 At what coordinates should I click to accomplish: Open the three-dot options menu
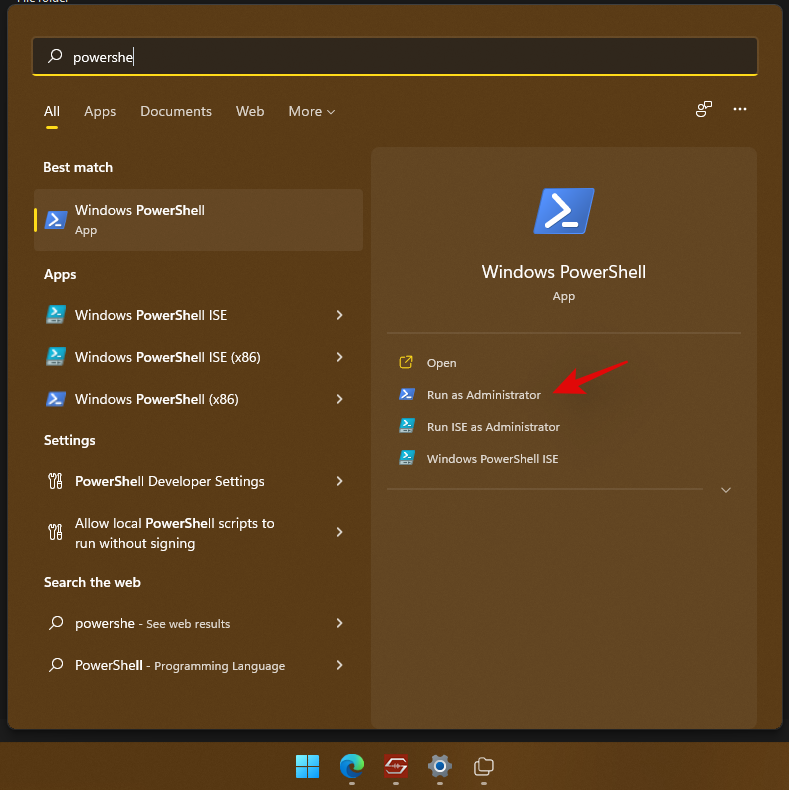740,109
